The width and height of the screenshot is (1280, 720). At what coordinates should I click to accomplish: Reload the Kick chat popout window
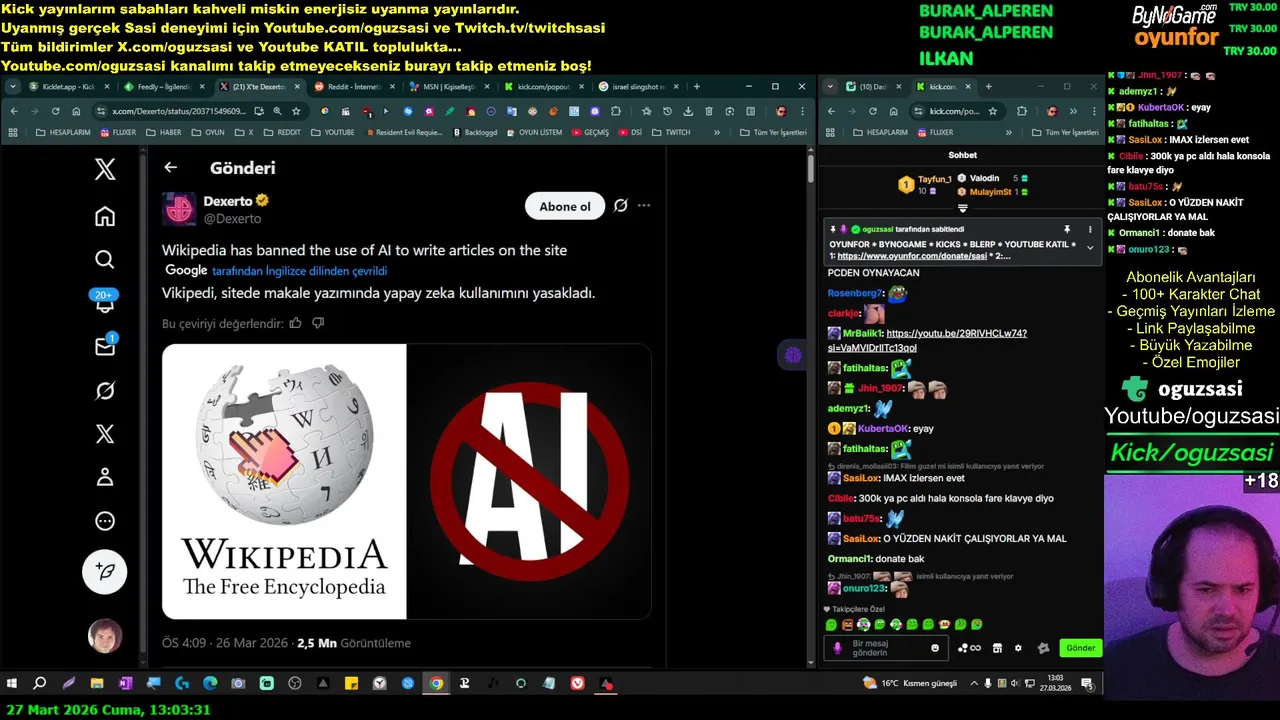(x=873, y=111)
